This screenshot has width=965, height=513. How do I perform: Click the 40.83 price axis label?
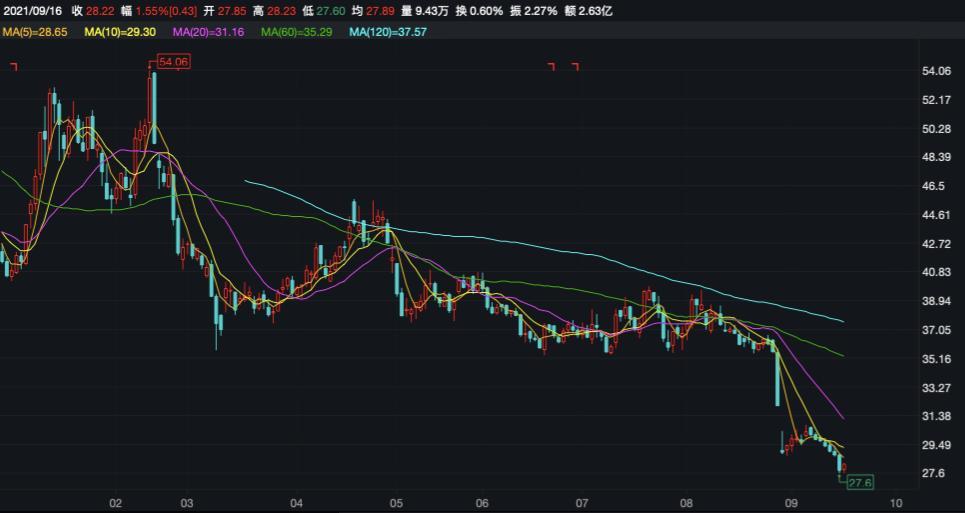tap(935, 272)
